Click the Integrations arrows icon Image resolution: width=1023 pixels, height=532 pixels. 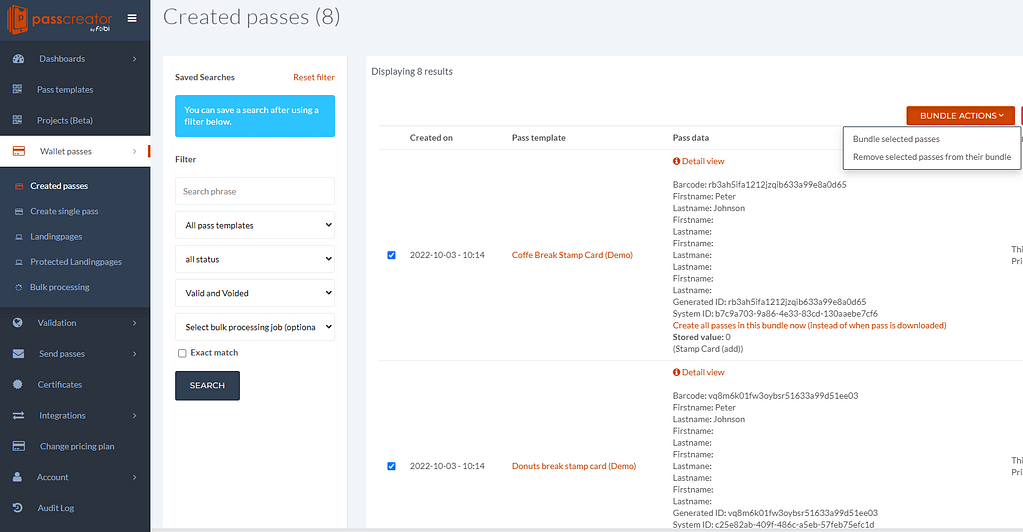click(x=18, y=415)
